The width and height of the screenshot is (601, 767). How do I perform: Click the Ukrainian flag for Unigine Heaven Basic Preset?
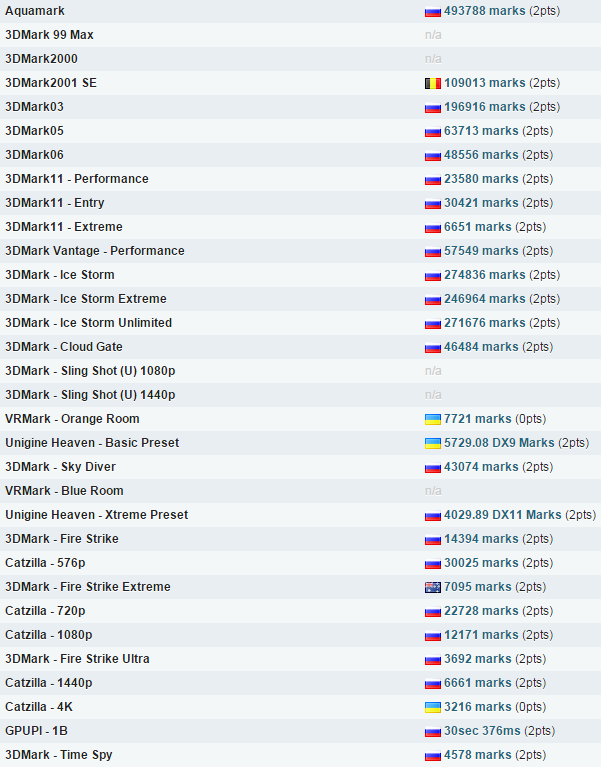click(433, 443)
